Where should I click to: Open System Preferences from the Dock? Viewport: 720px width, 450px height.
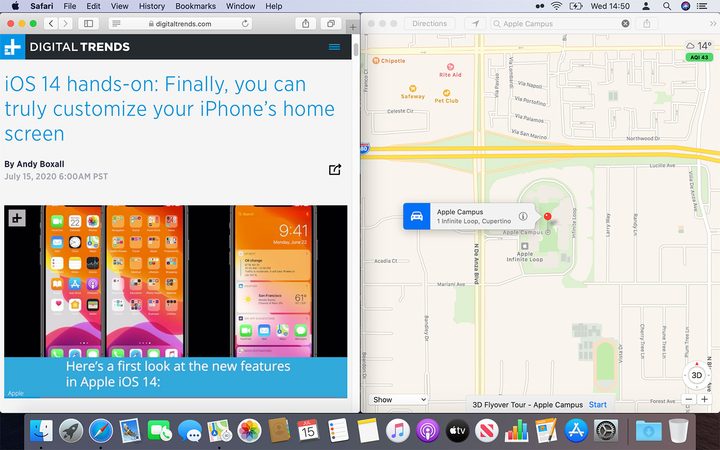606,431
